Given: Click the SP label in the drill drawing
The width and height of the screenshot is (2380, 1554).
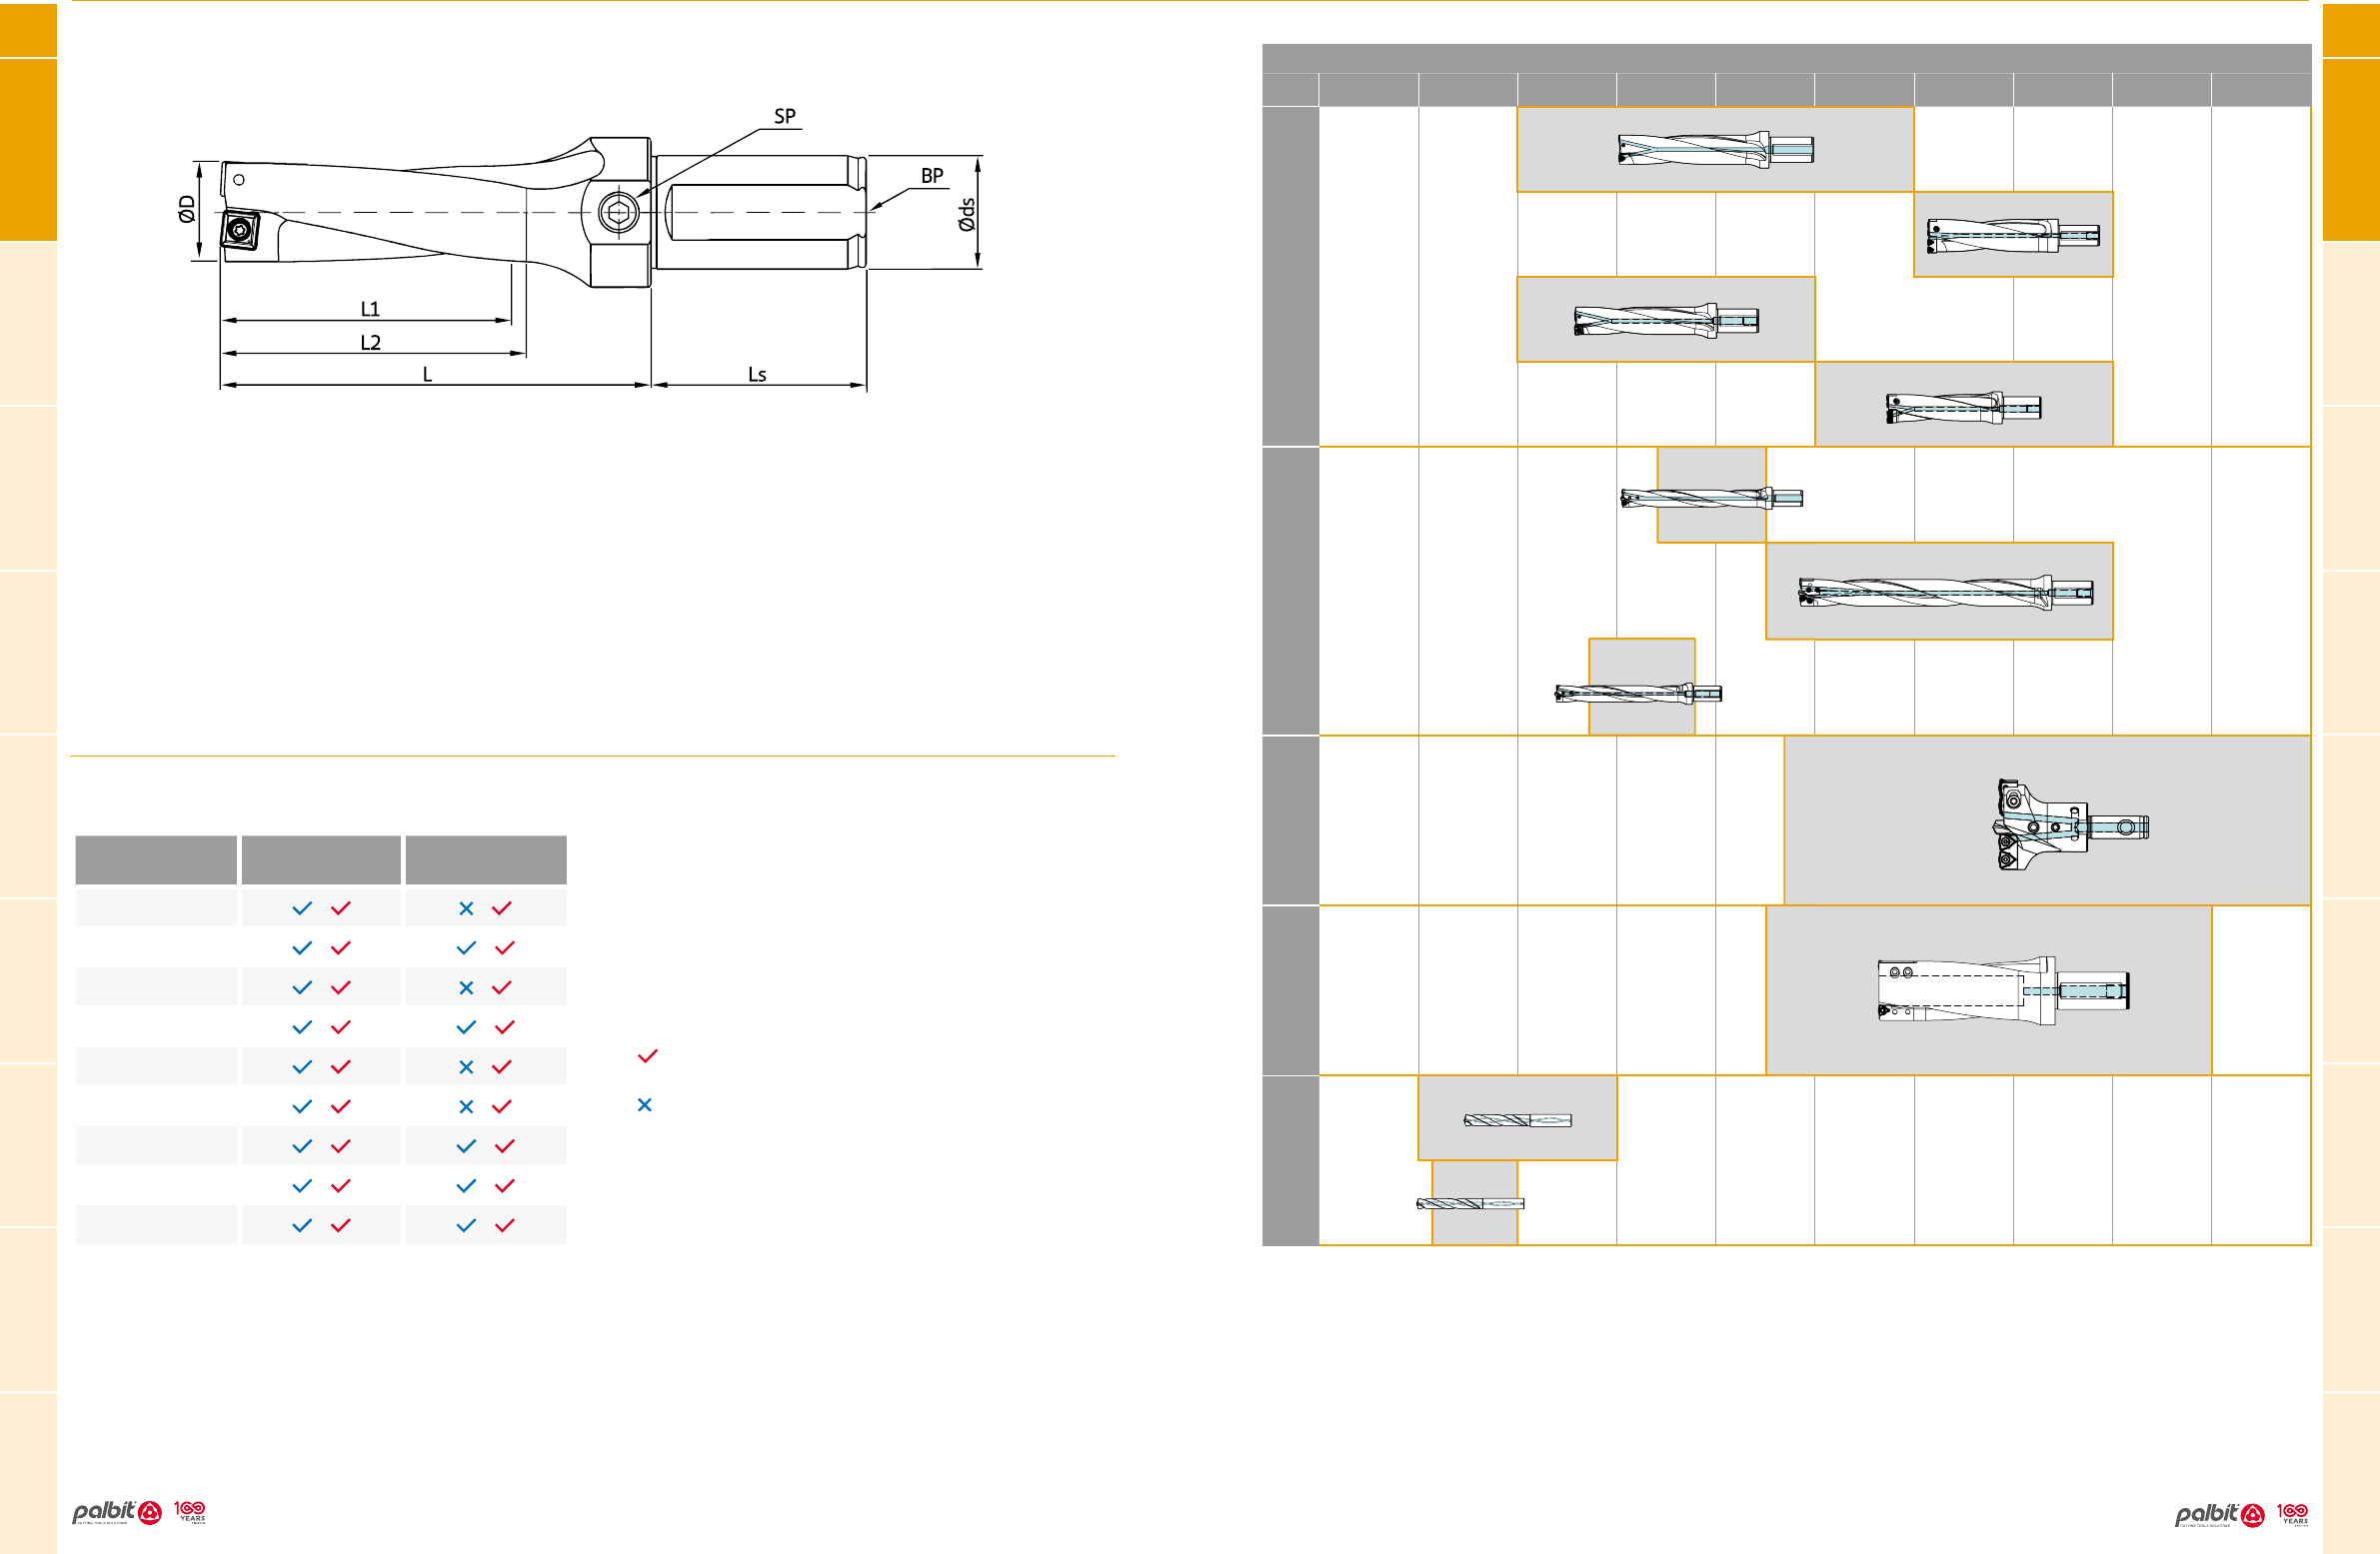Looking at the screenshot, I should pyautogui.click(x=785, y=116).
